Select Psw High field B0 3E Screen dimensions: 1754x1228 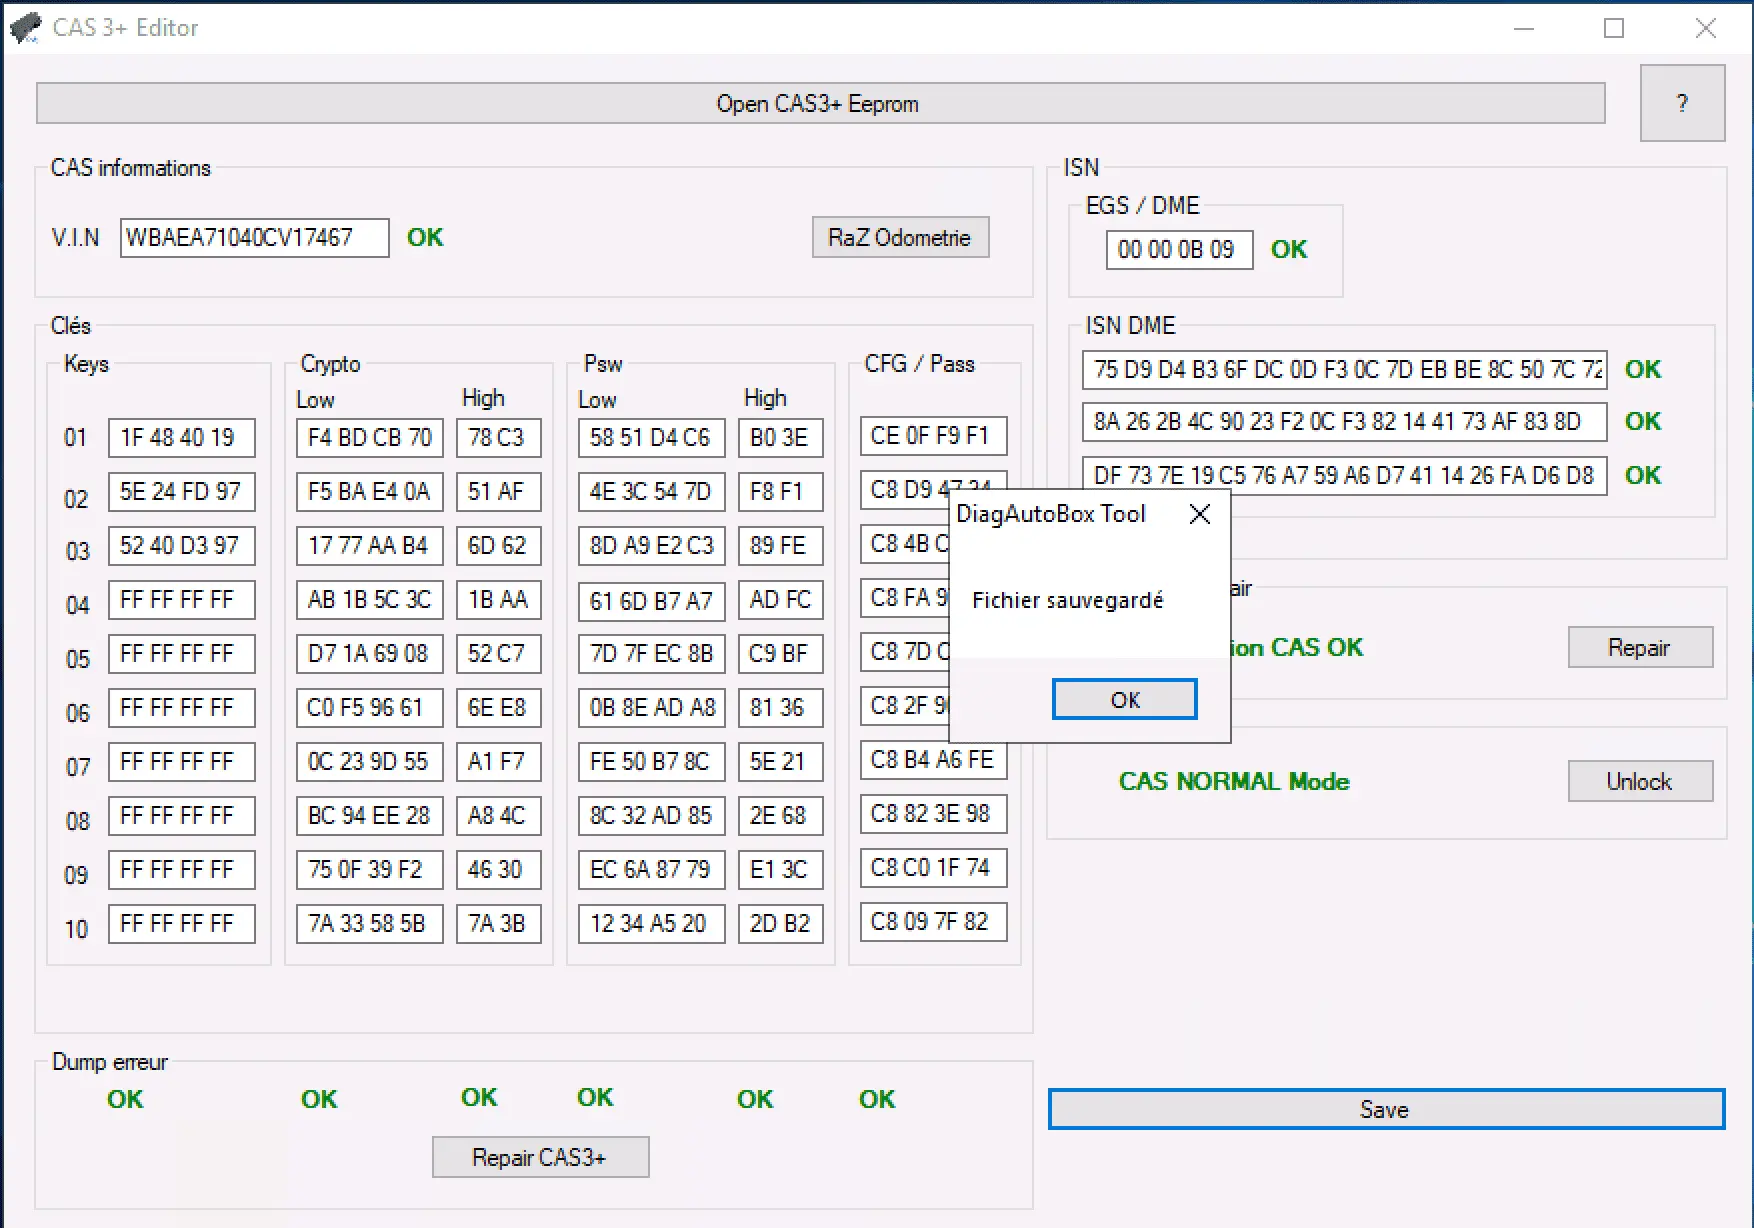pyautogui.click(x=780, y=437)
